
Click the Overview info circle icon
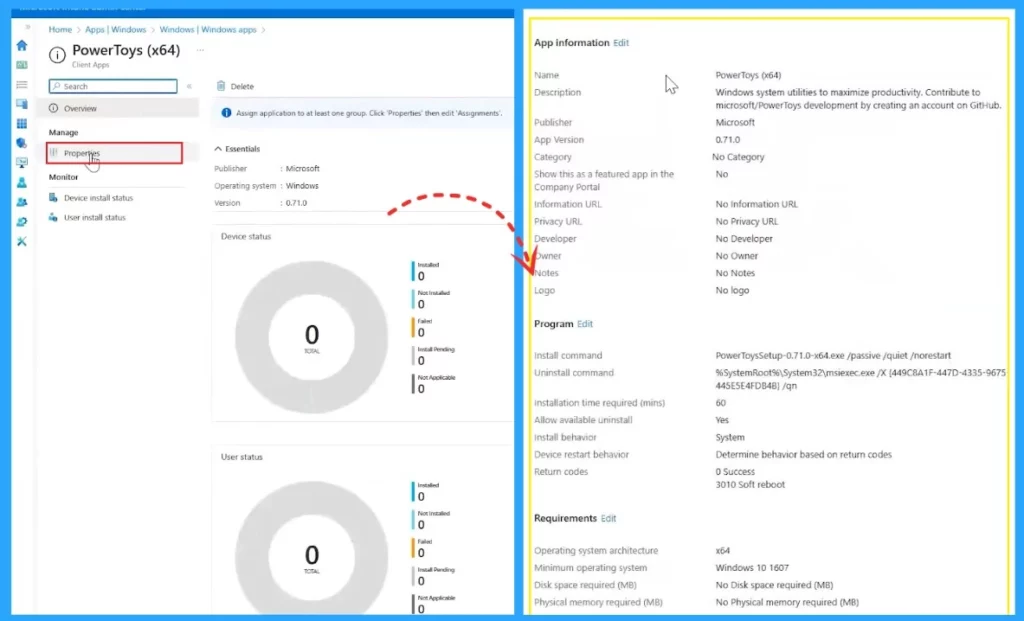54,108
